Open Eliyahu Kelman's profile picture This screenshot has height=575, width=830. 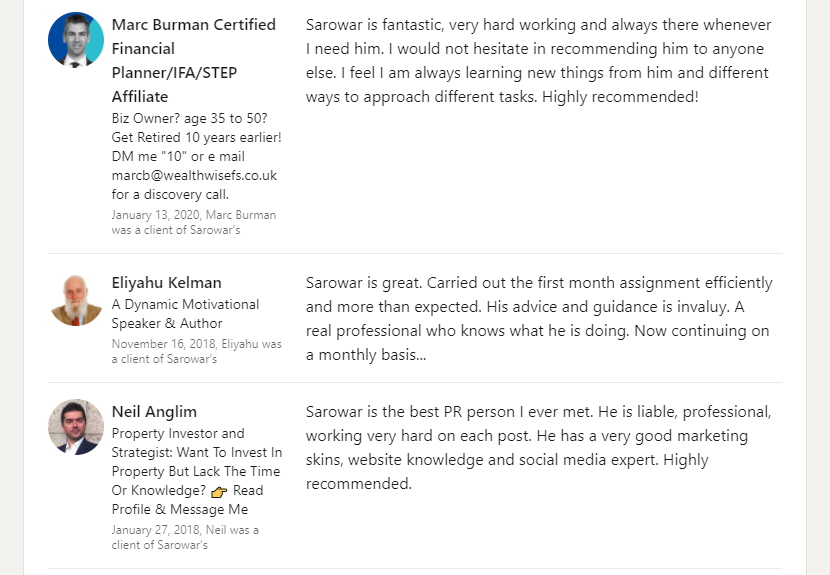click(x=76, y=299)
